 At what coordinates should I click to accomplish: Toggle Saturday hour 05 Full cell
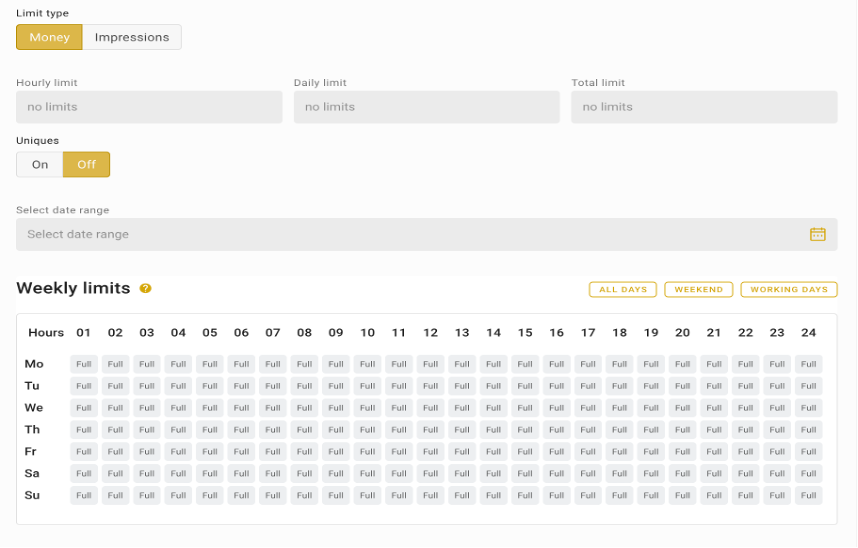click(210, 474)
